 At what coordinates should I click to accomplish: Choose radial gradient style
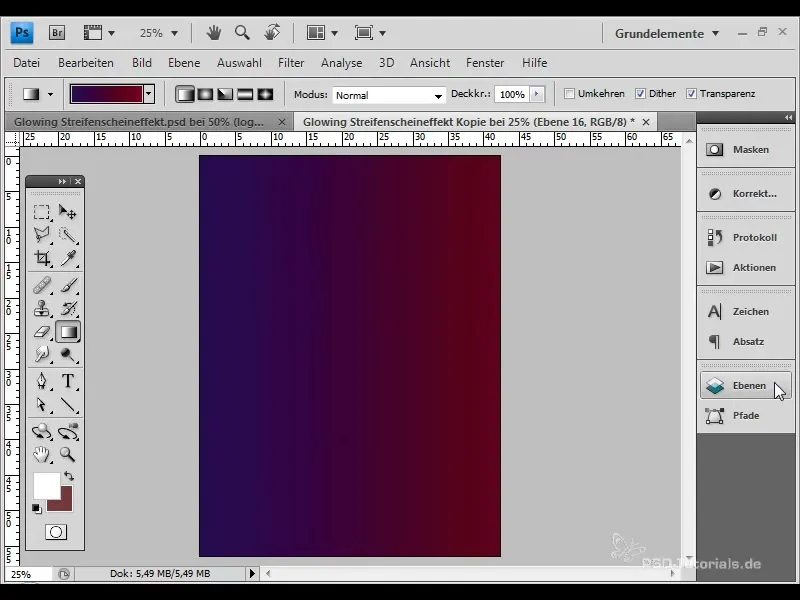[205, 94]
